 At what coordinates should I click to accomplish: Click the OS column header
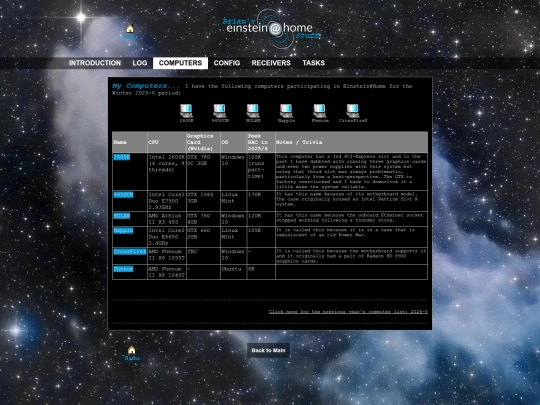(x=233, y=142)
